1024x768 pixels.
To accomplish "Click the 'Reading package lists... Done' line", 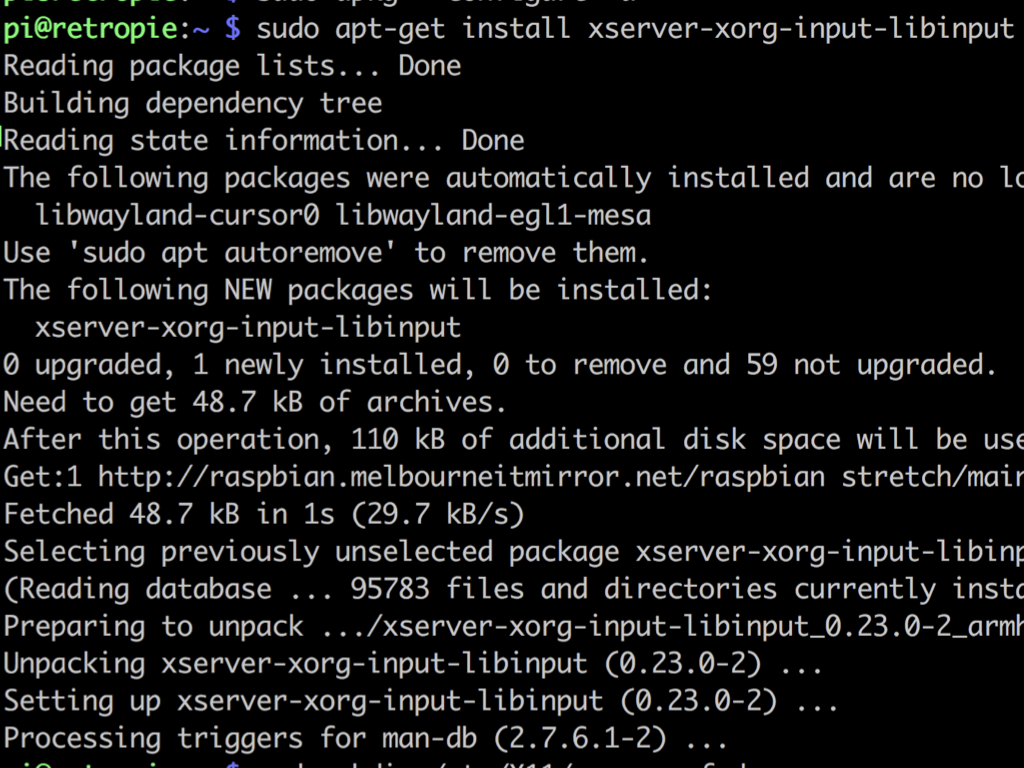I will pyautogui.click(x=232, y=67).
